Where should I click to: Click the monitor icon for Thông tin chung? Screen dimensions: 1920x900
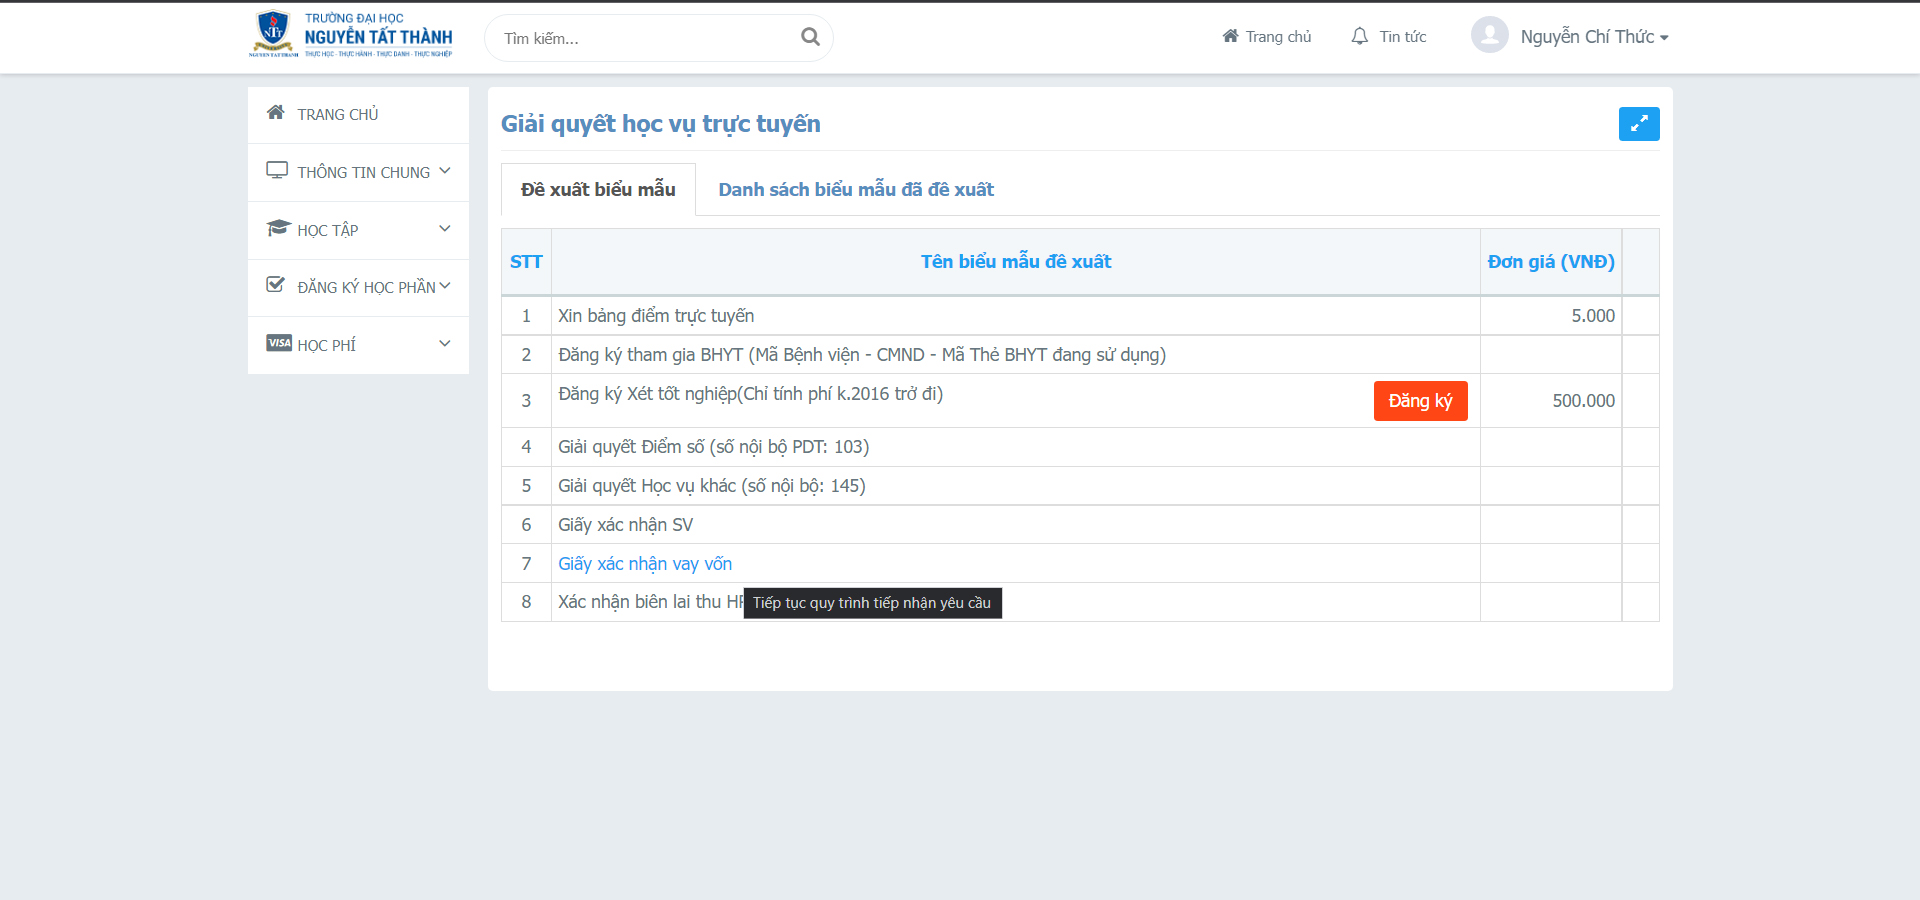(x=277, y=171)
